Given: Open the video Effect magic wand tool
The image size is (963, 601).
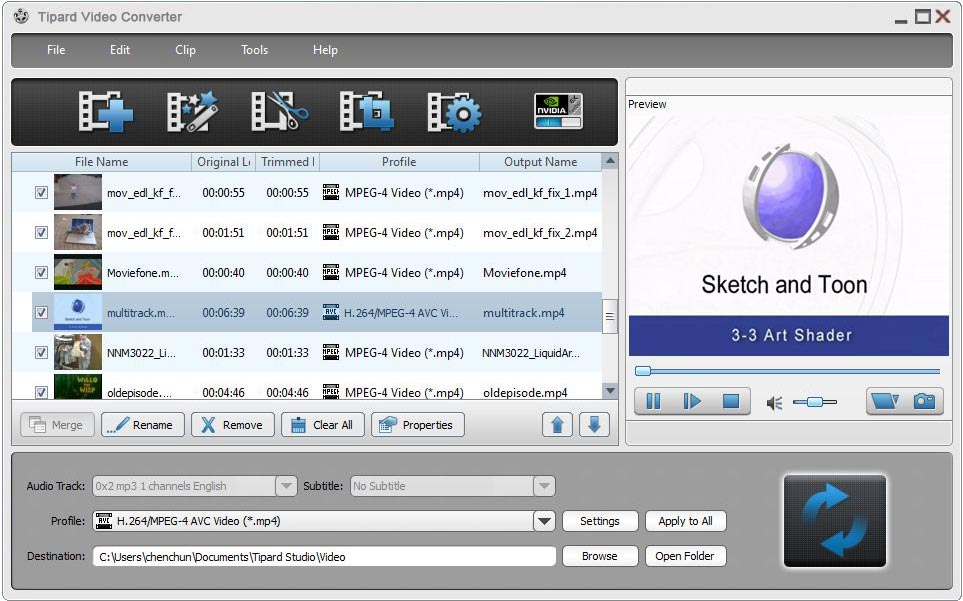Looking at the screenshot, I should coord(192,112).
